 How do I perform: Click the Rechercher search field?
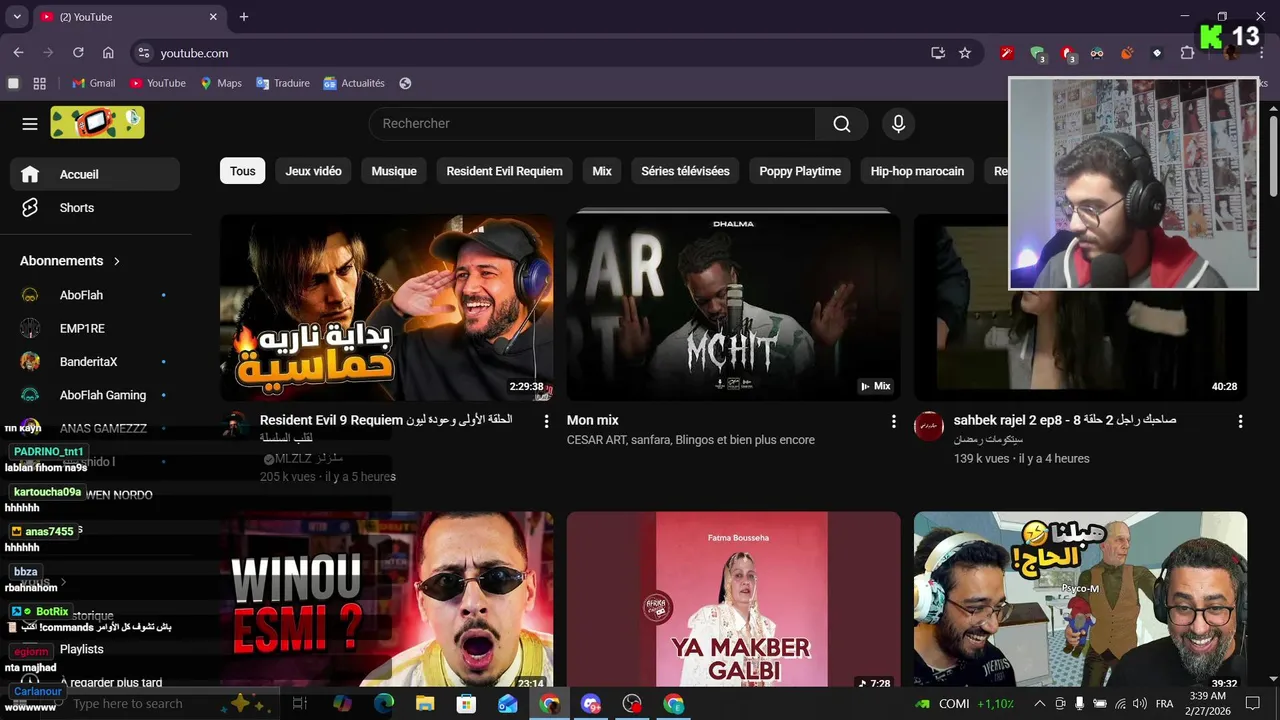[592, 124]
